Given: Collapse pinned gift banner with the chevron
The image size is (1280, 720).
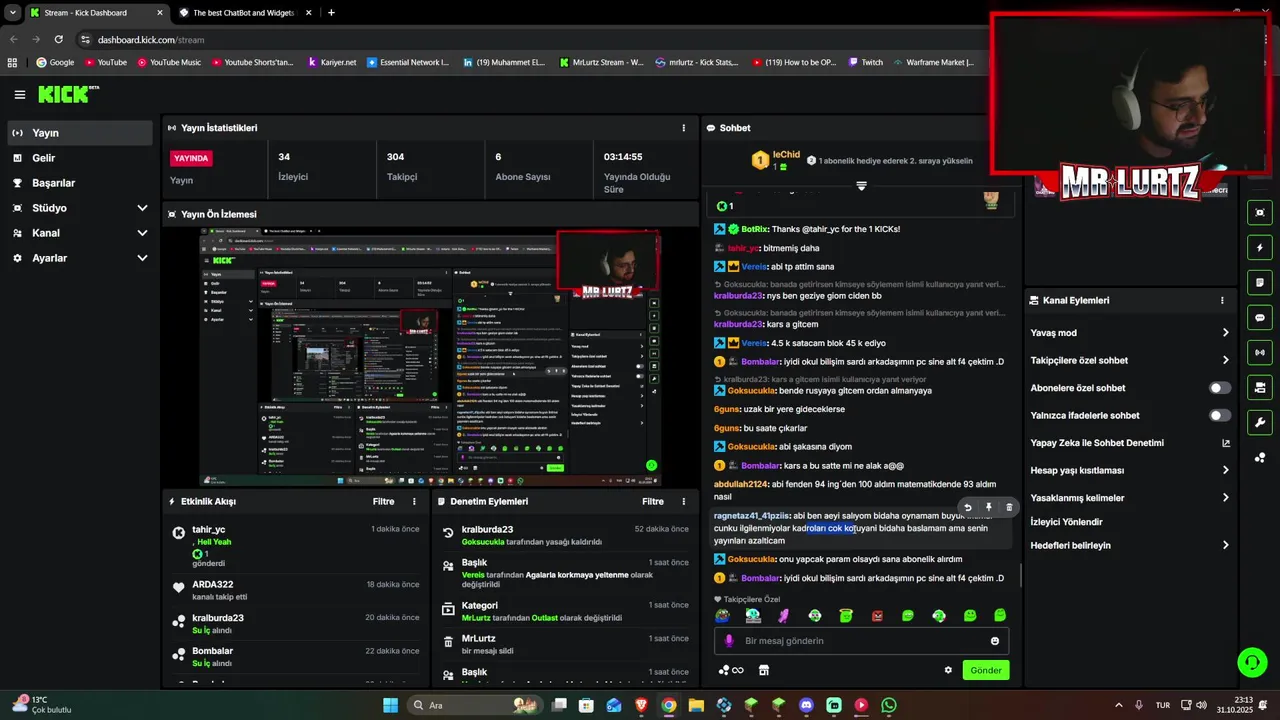Looking at the screenshot, I should [861, 186].
